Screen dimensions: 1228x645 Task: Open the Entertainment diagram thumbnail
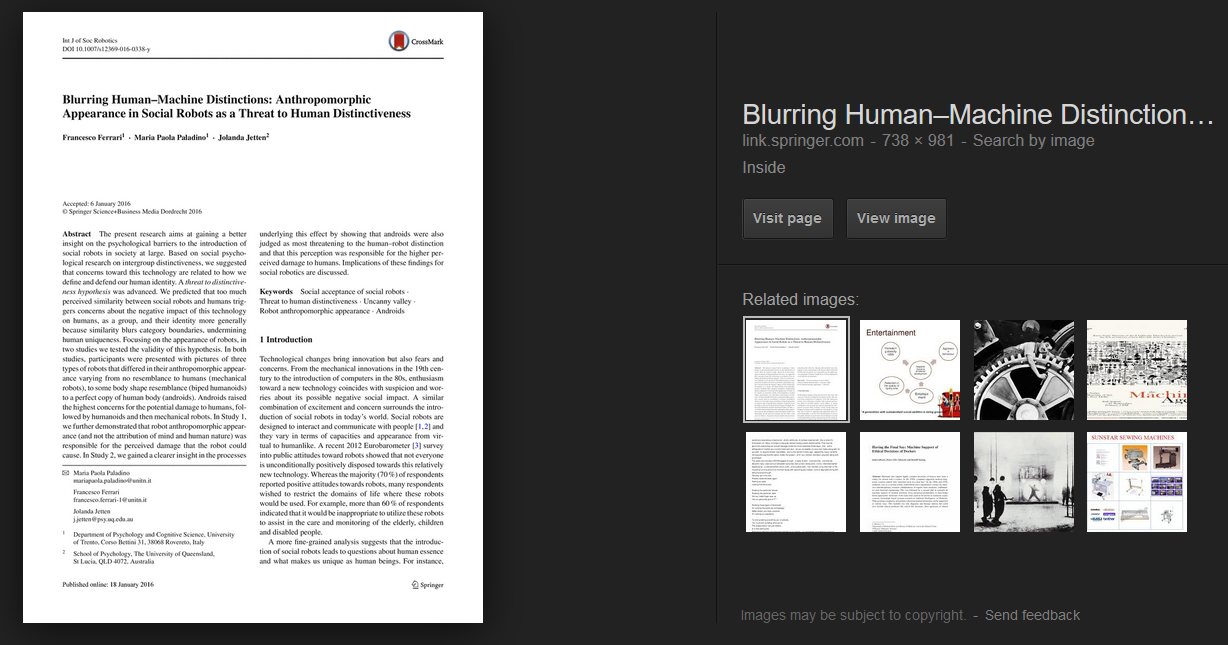coord(910,369)
